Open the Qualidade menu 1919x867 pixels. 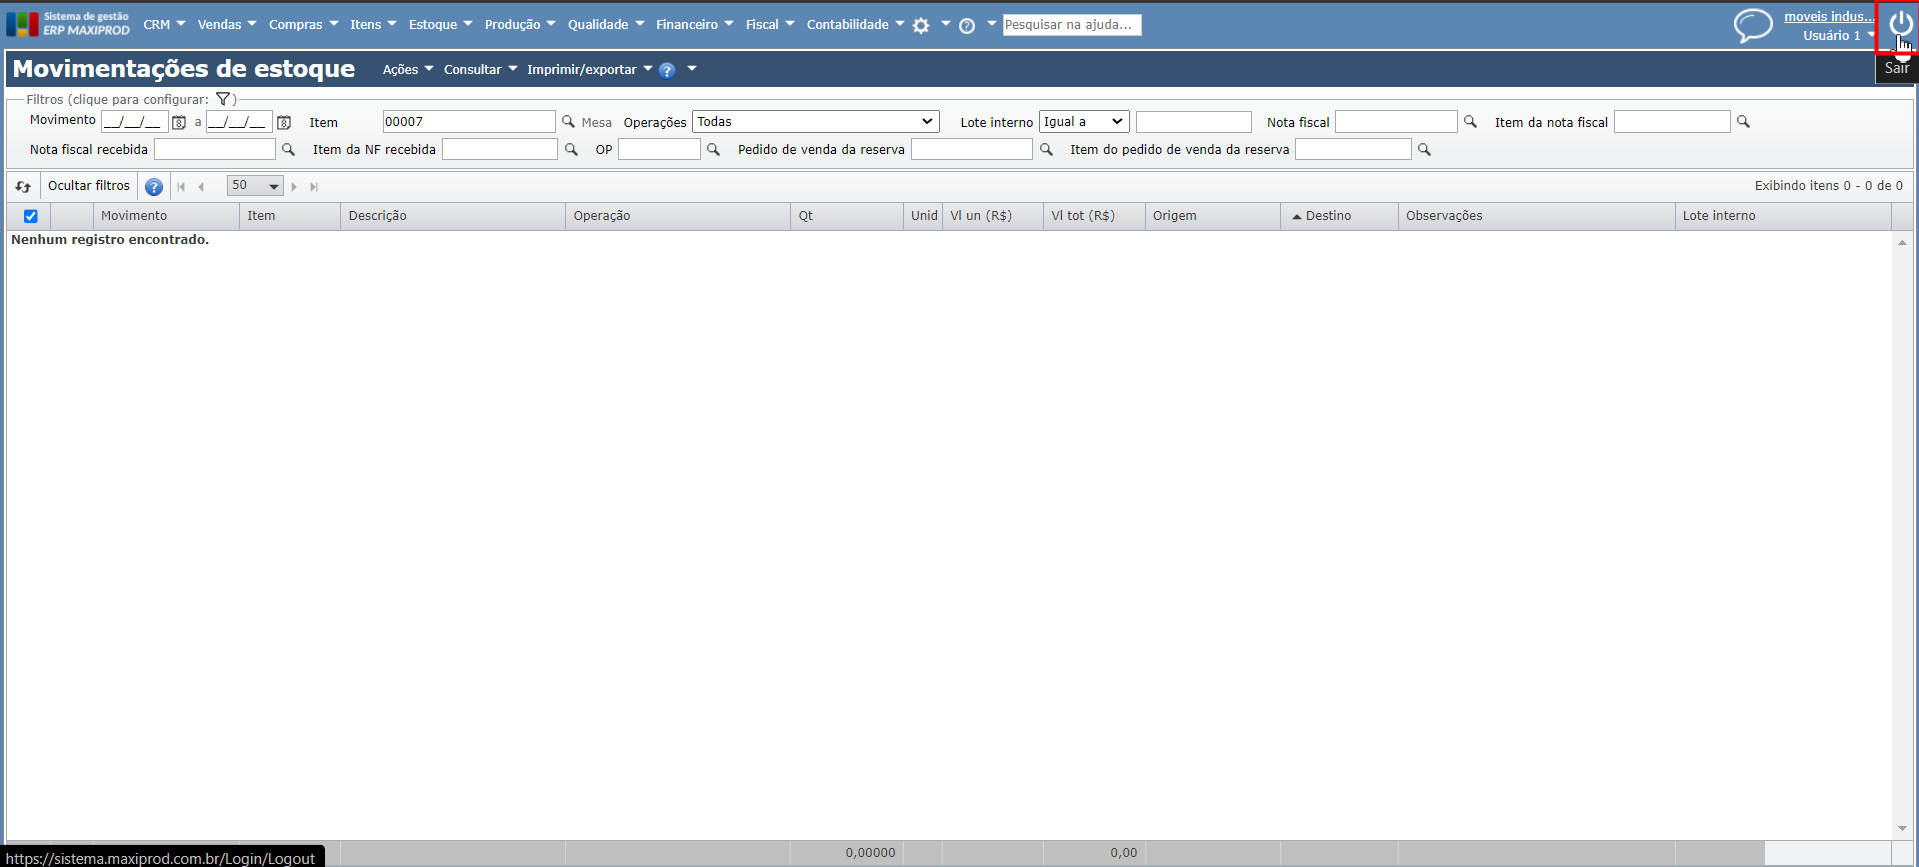pyautogui.click(x=606, y=24)
